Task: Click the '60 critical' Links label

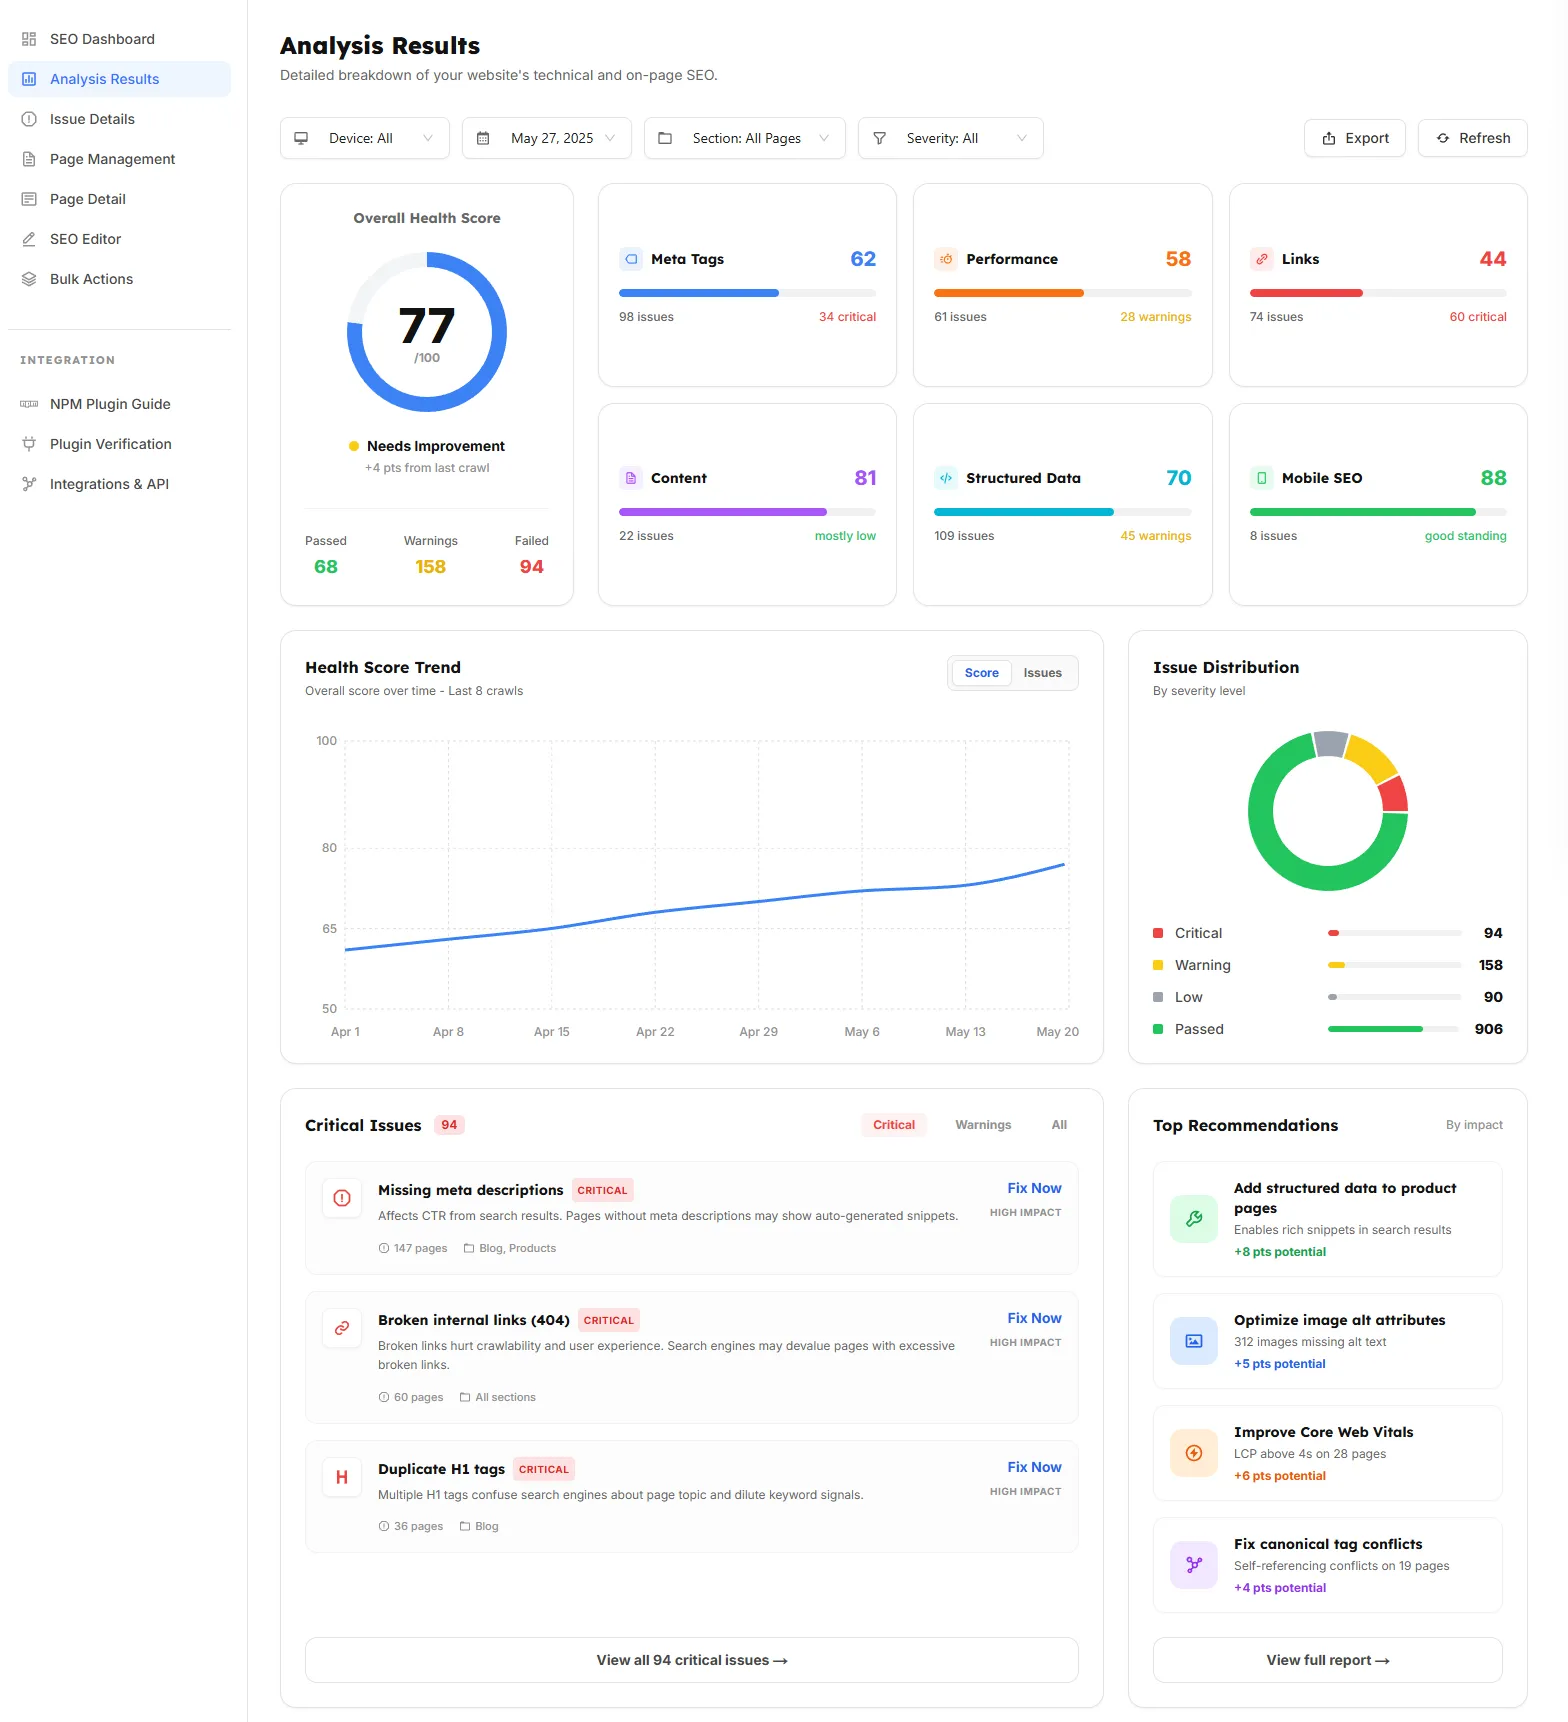Action: coord(1478,317)
